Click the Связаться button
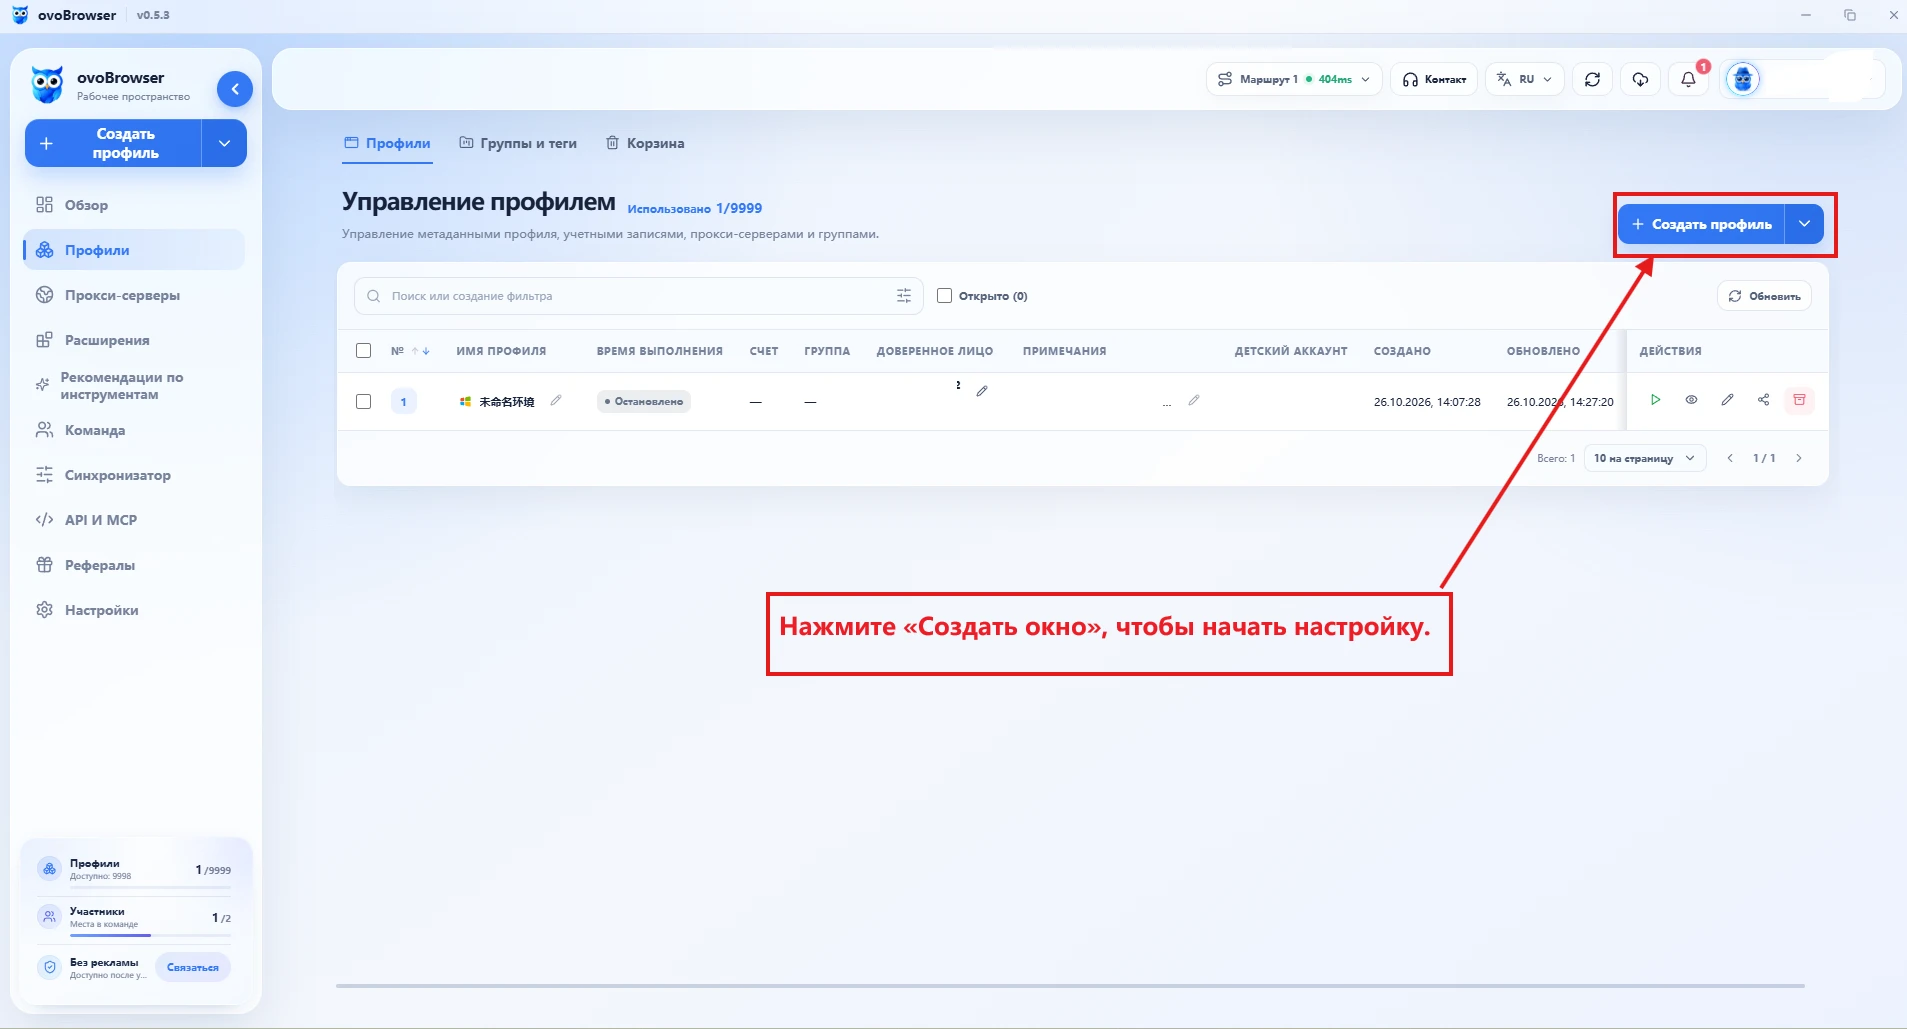The image size is (1907, 1029). tap(193, 967)
